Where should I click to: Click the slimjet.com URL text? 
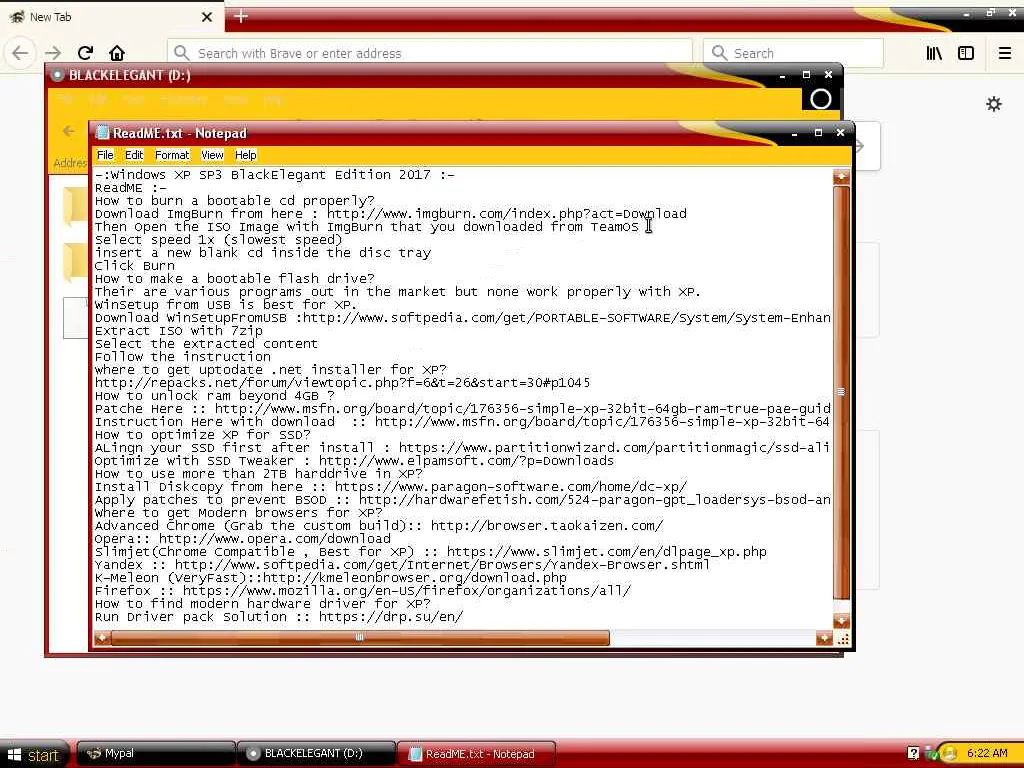606,552
